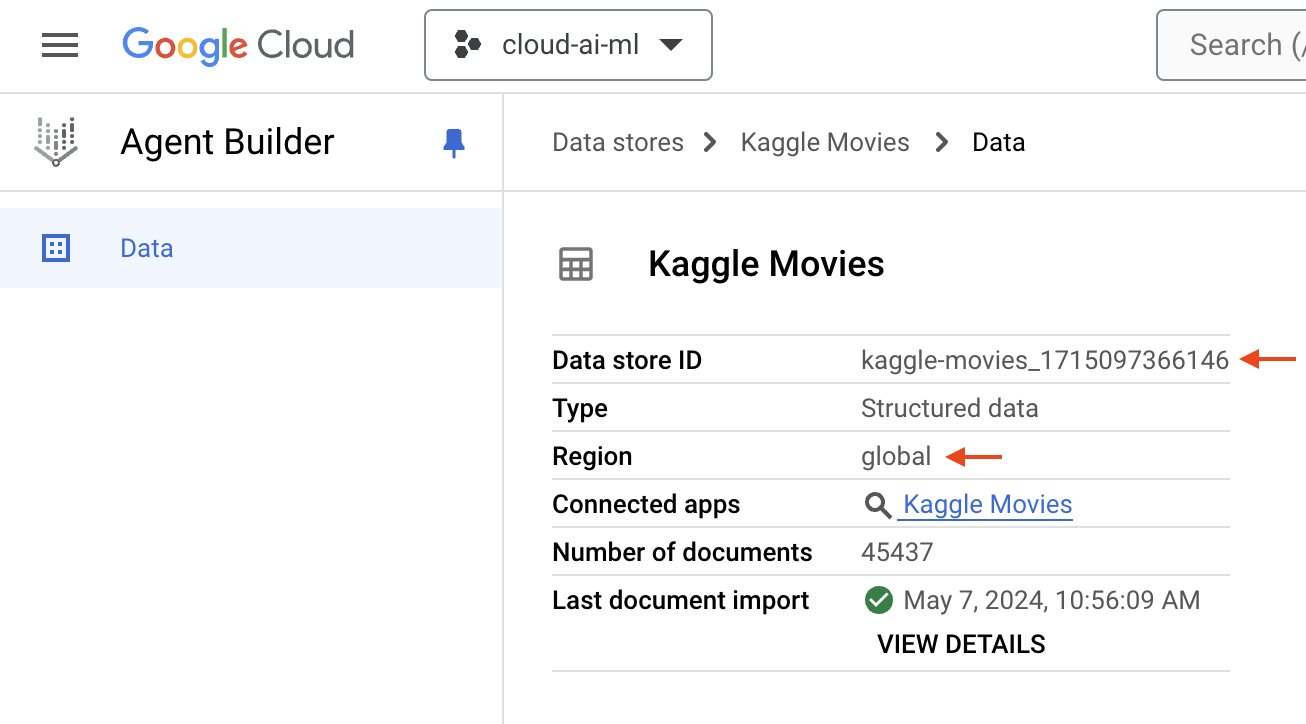The image size is (1306, 724).
Task: Select the Data item in the sidebar
Action: pos(251,248)
